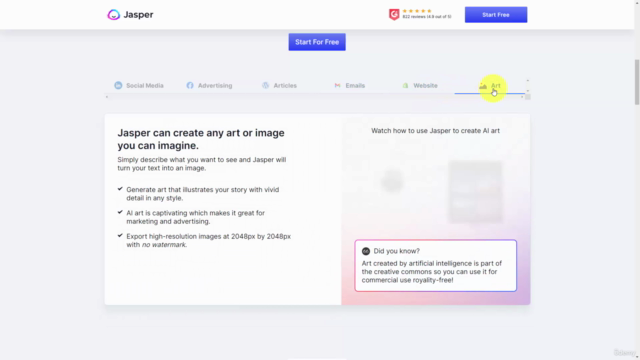Switch to the Emails tab

click(x=349, y=85)
